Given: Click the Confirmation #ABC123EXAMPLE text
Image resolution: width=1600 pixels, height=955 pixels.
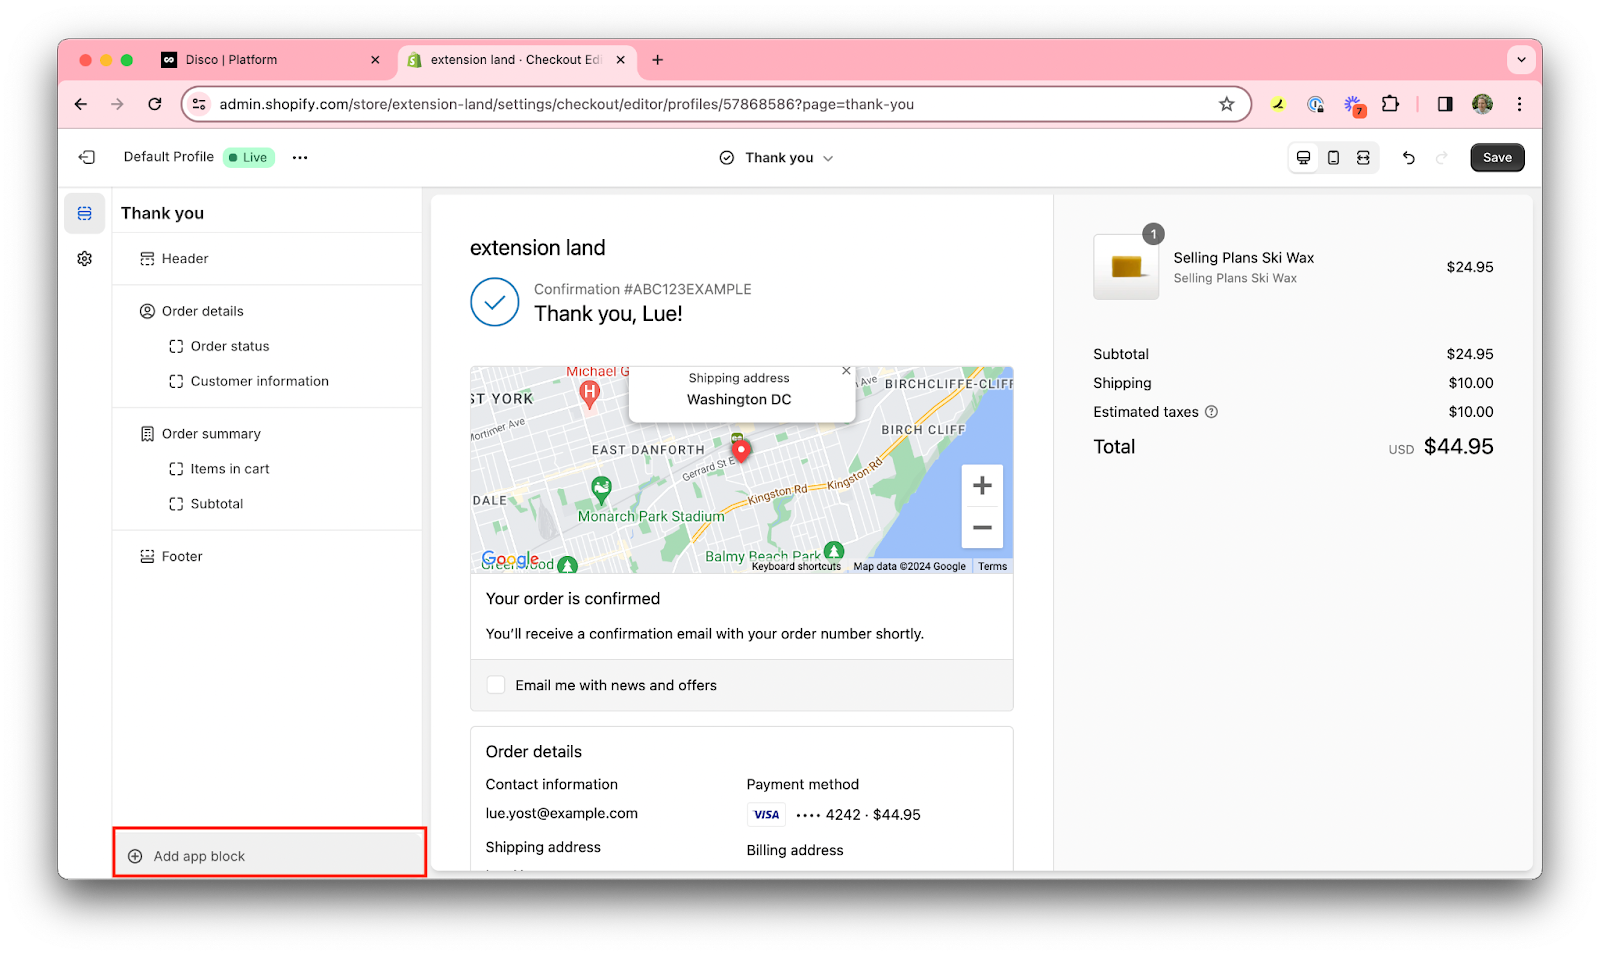Looking at the screenshot, I should pos(642,289).
